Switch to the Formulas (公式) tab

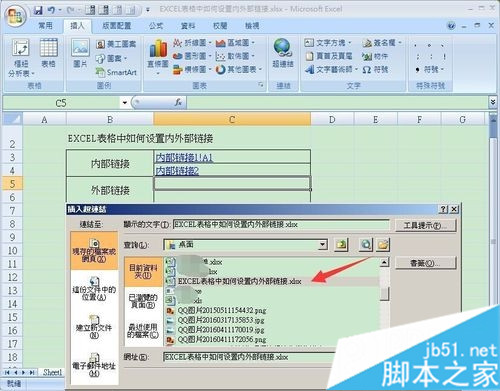click(156, 26)
